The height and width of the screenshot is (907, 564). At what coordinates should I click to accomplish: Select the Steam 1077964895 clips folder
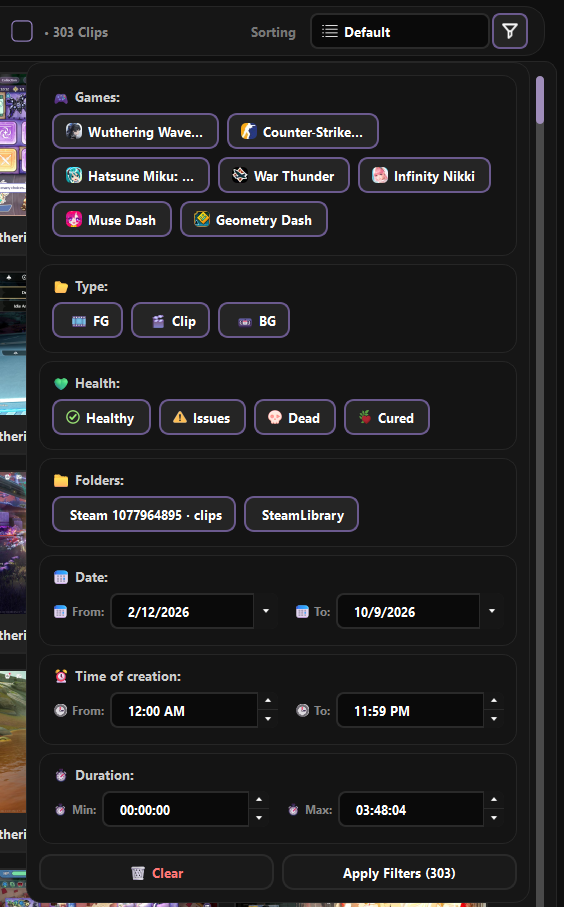tap(143, 514)
